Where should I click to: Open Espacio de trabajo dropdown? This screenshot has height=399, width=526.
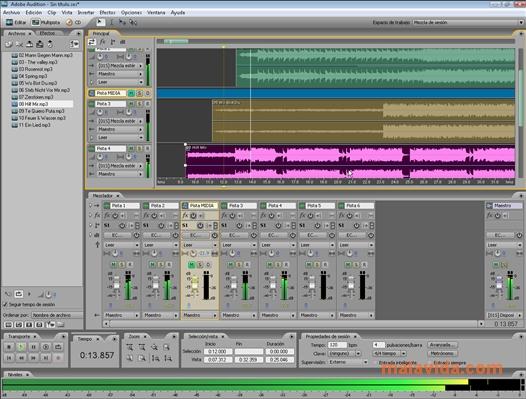[x=468, y=22]
